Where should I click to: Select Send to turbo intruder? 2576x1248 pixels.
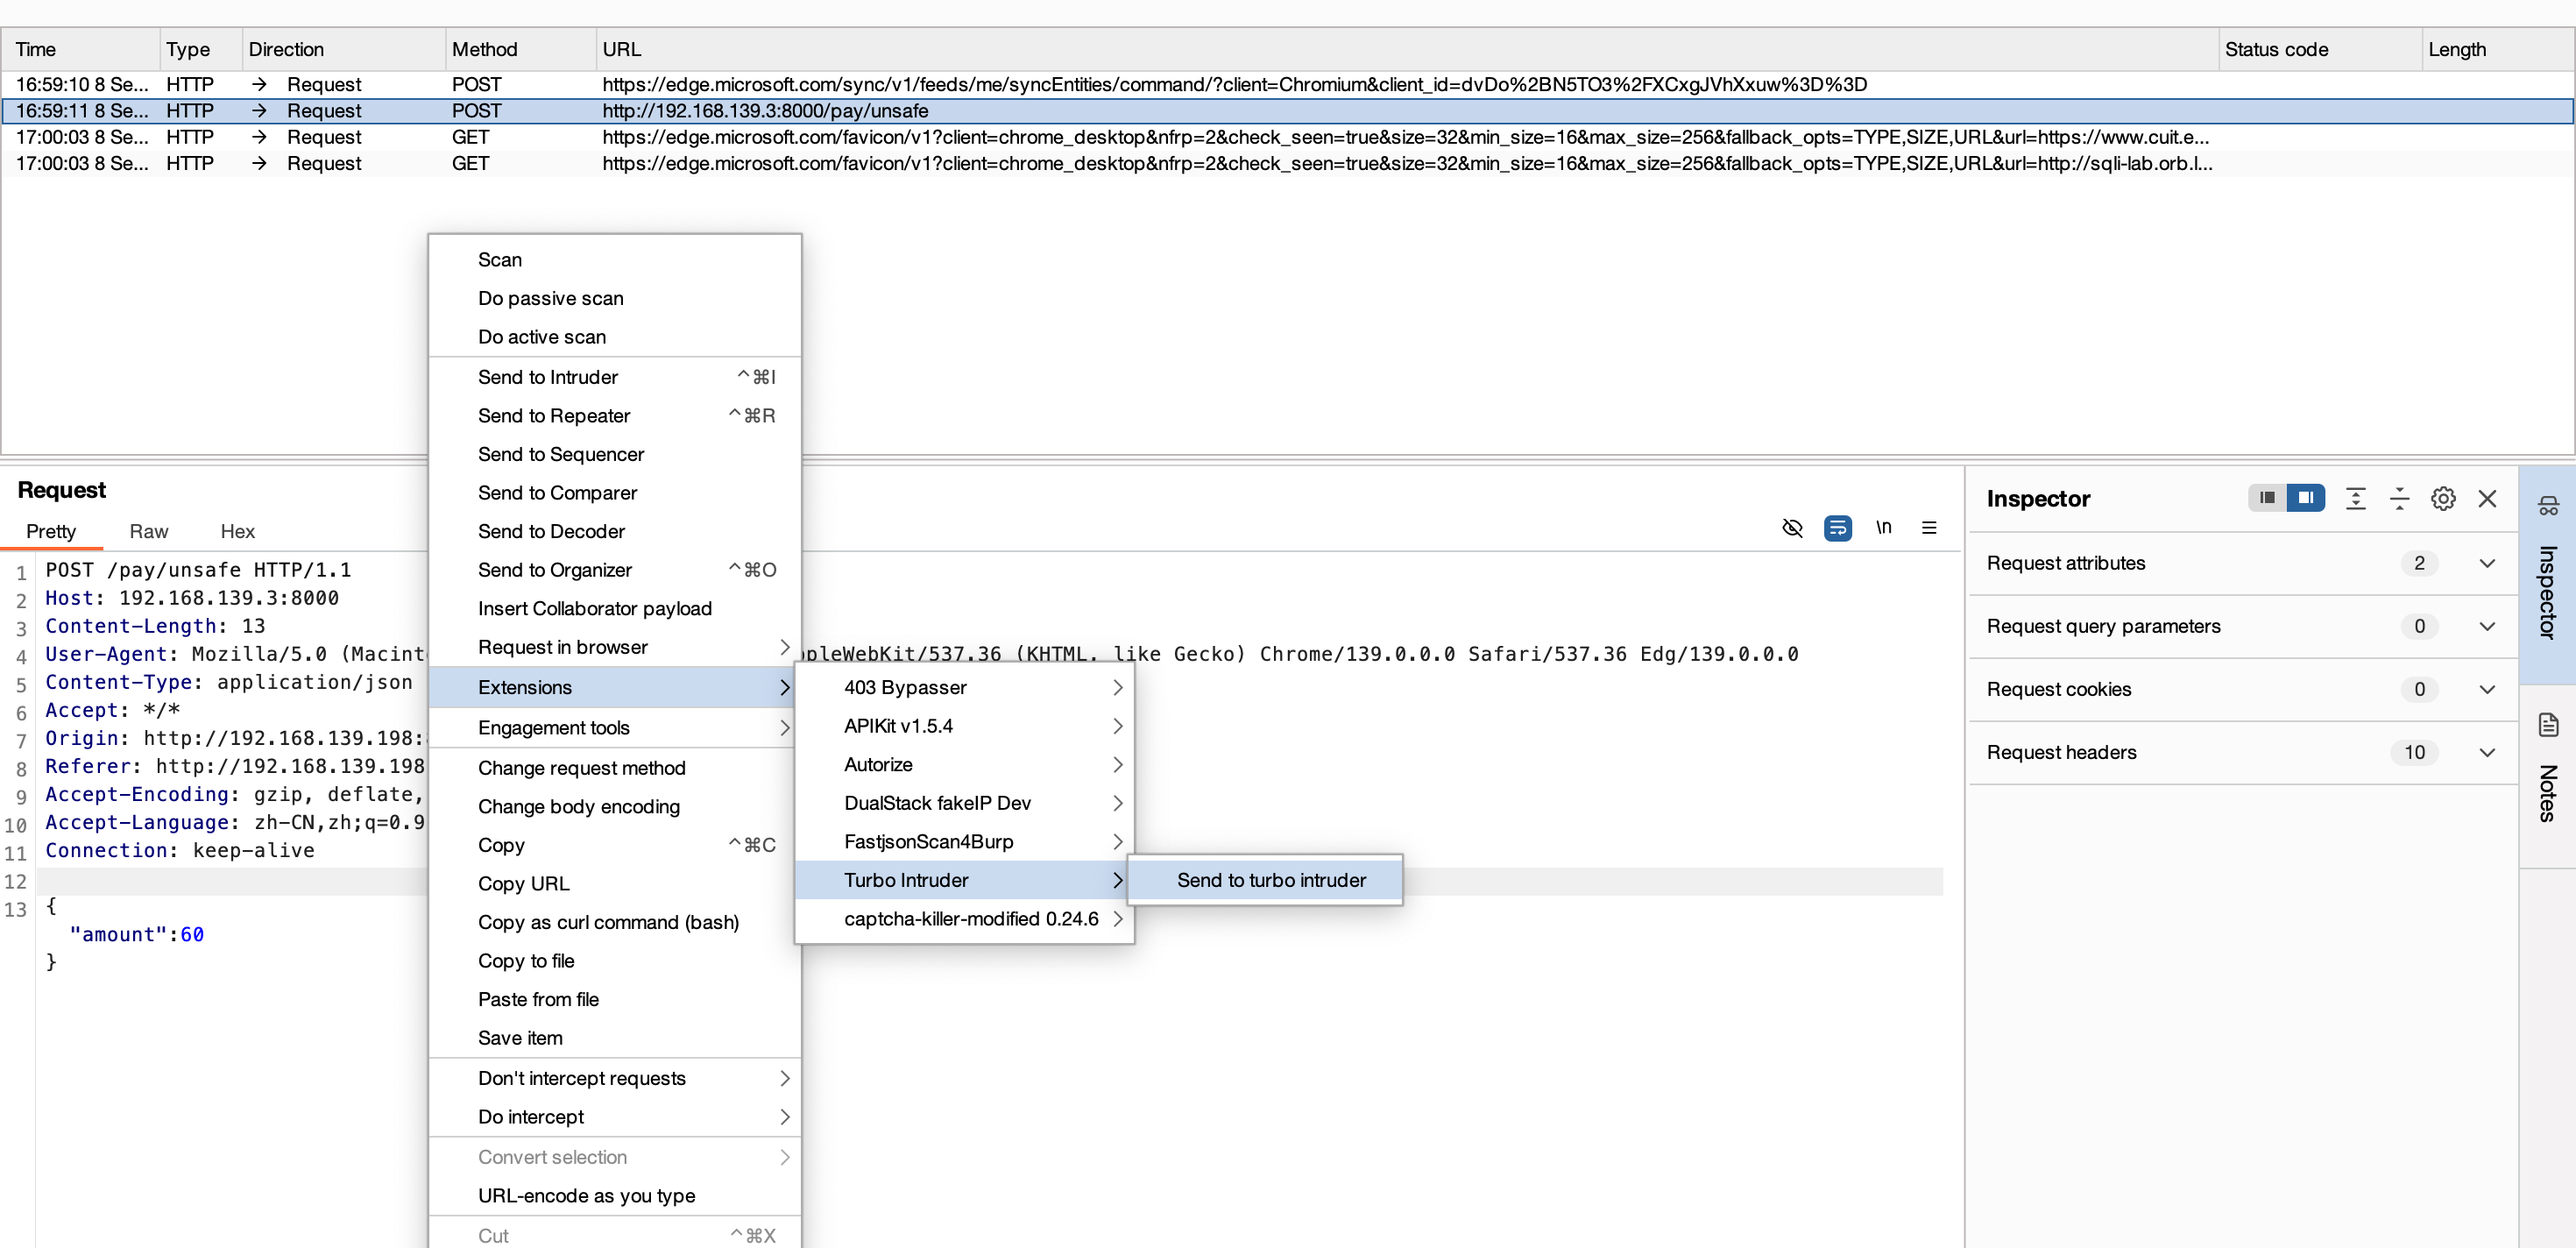pyautogui.click(x=1265, y=880)
